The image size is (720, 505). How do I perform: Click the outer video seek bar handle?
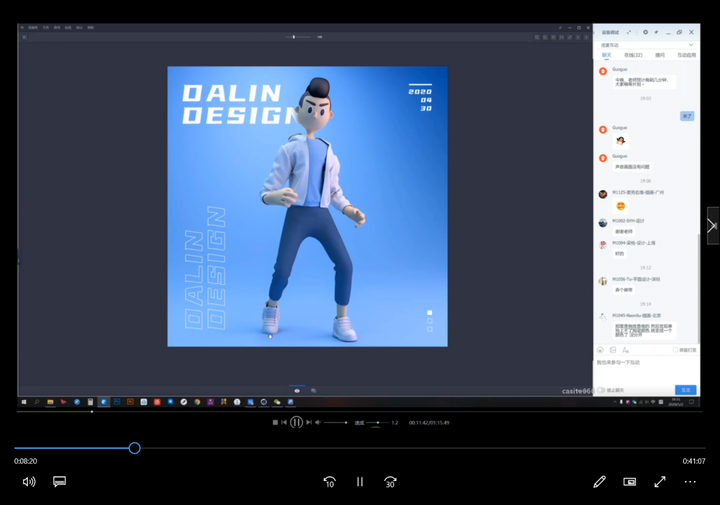[135, 448]
